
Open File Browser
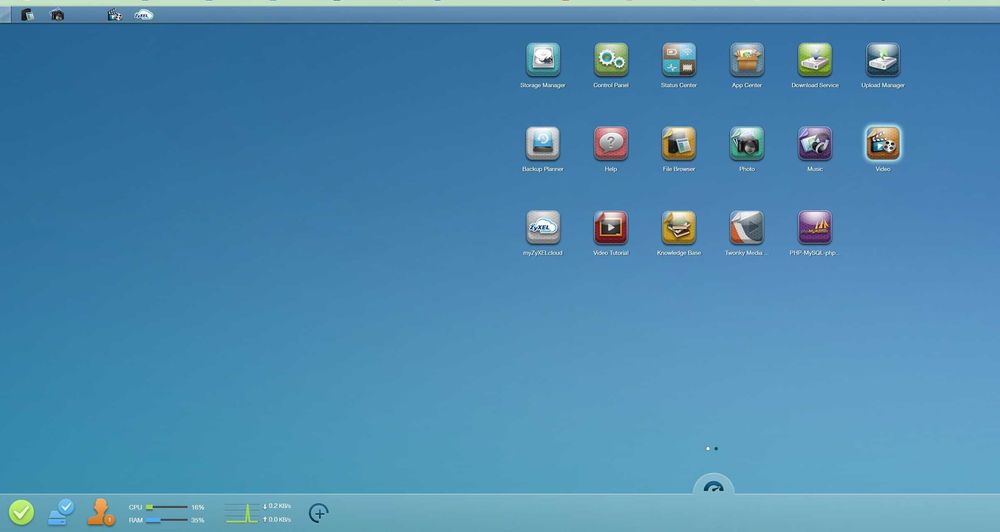tap(679, 143)
